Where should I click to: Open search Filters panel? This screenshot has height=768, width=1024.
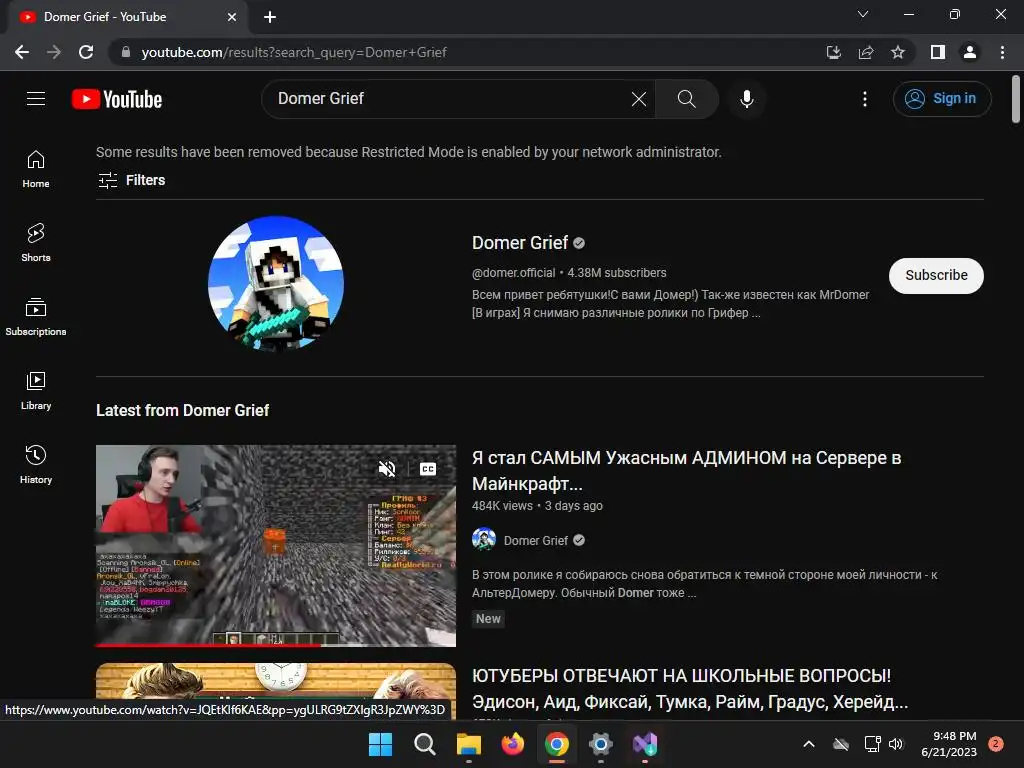pyautogui.click(x=131, y=180)
